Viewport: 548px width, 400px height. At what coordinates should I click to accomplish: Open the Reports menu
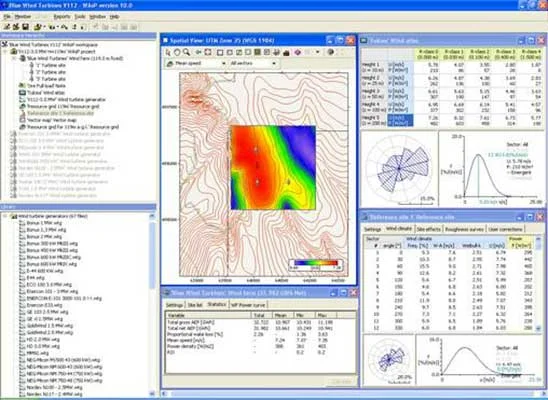(x=62, y=16)
